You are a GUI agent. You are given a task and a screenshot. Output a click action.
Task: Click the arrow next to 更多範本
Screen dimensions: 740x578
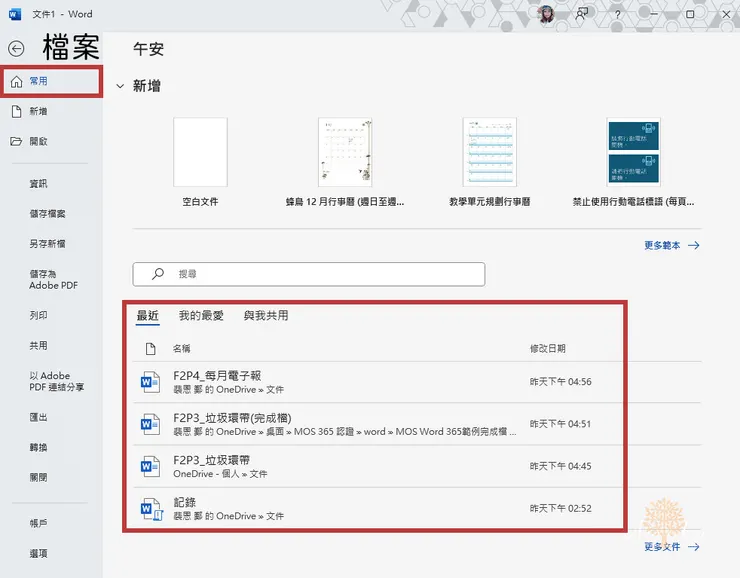[693, 245]
